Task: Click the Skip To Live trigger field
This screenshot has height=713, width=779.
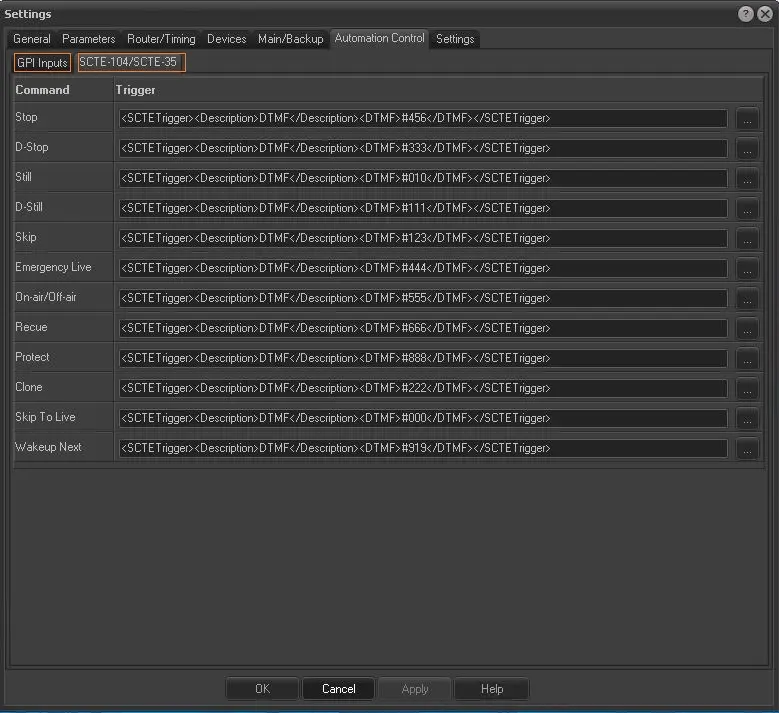Action: tap(423, 419)
